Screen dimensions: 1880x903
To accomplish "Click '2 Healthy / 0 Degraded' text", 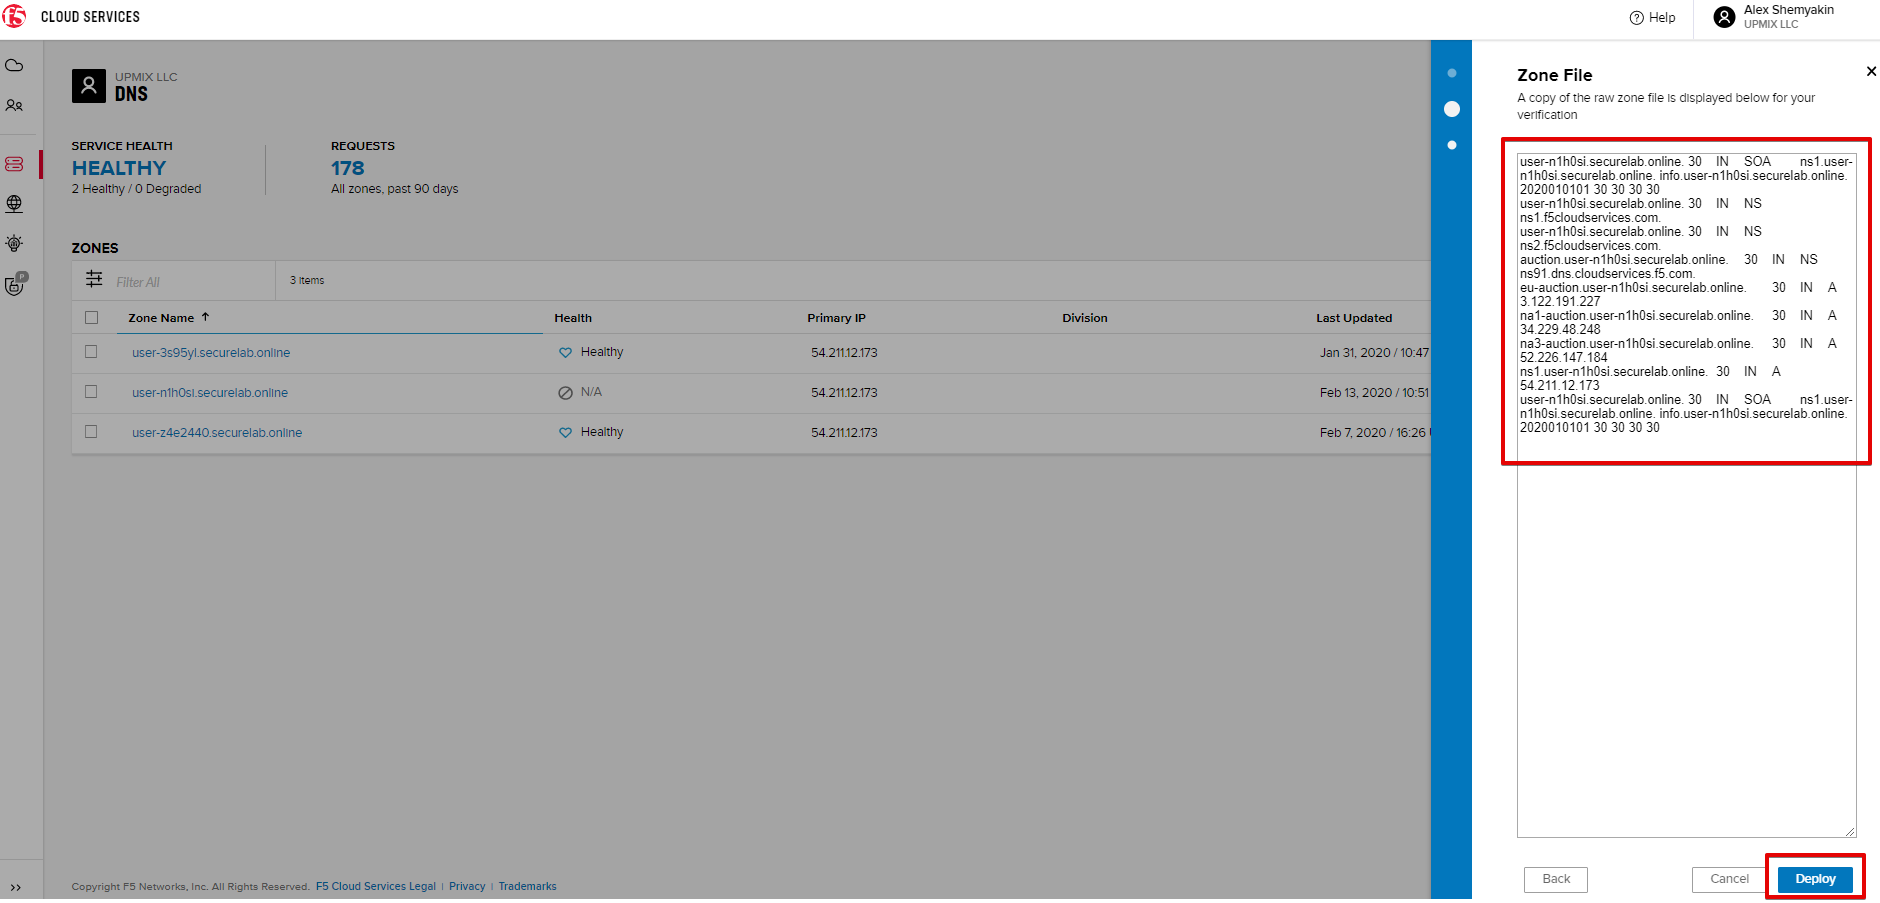I will 136,189.
